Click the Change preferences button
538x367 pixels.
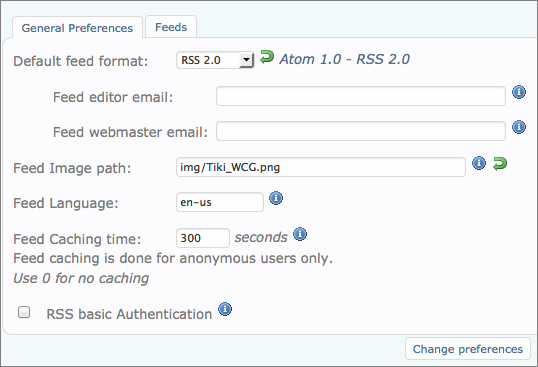pyautogui.click(x=468, y=349)
